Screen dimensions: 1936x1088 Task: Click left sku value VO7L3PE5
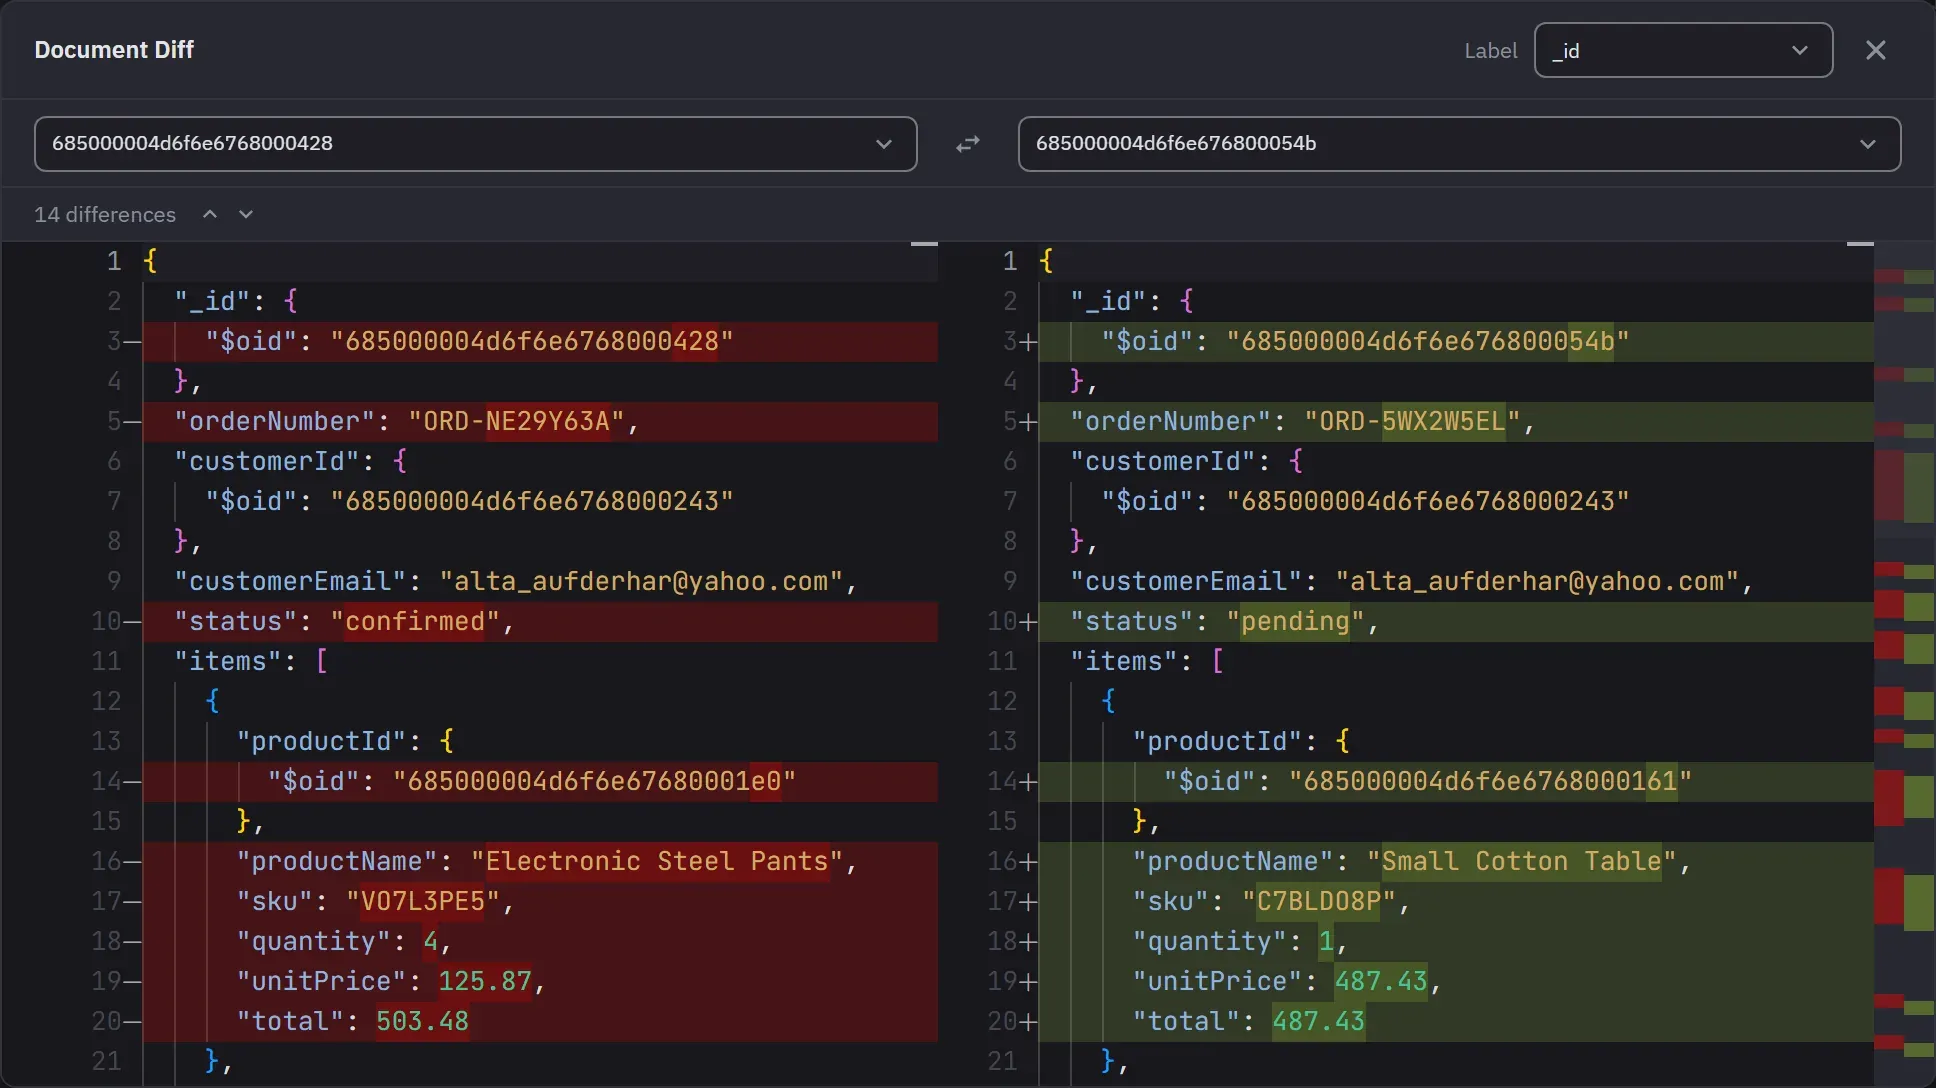(x=423, y=901)
